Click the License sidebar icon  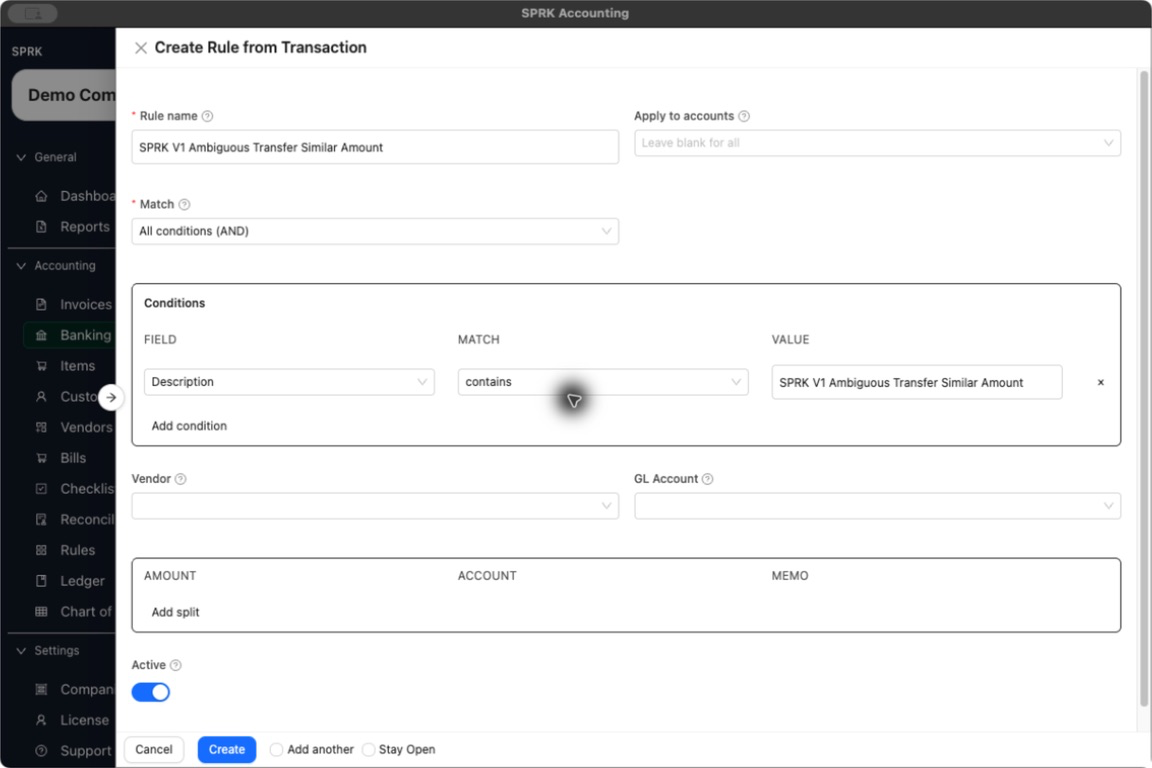41,720
